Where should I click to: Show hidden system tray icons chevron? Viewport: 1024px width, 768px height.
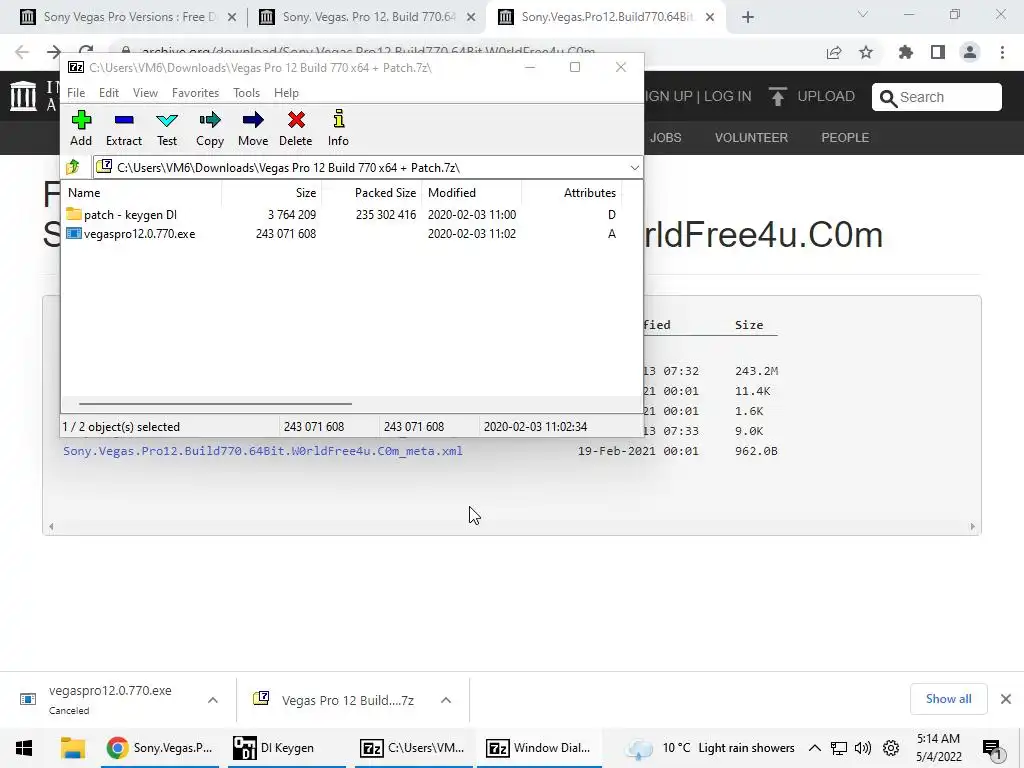814,748
